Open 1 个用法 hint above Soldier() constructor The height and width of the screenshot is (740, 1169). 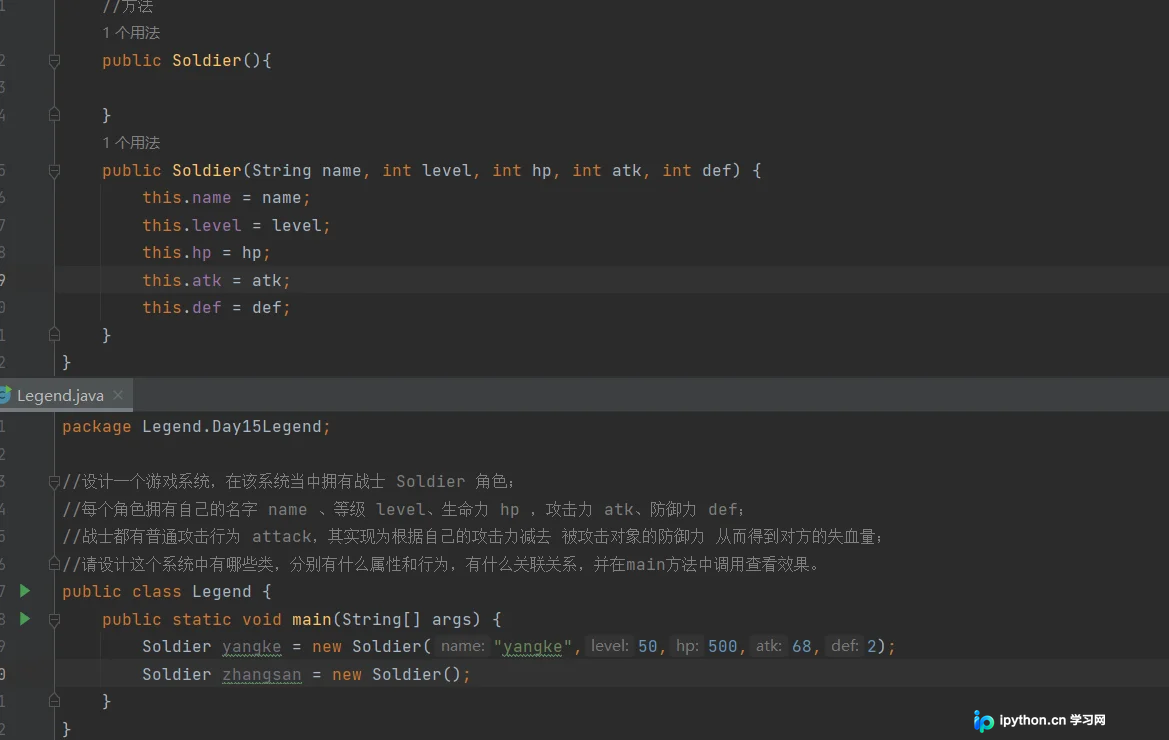tap(131, 33)
